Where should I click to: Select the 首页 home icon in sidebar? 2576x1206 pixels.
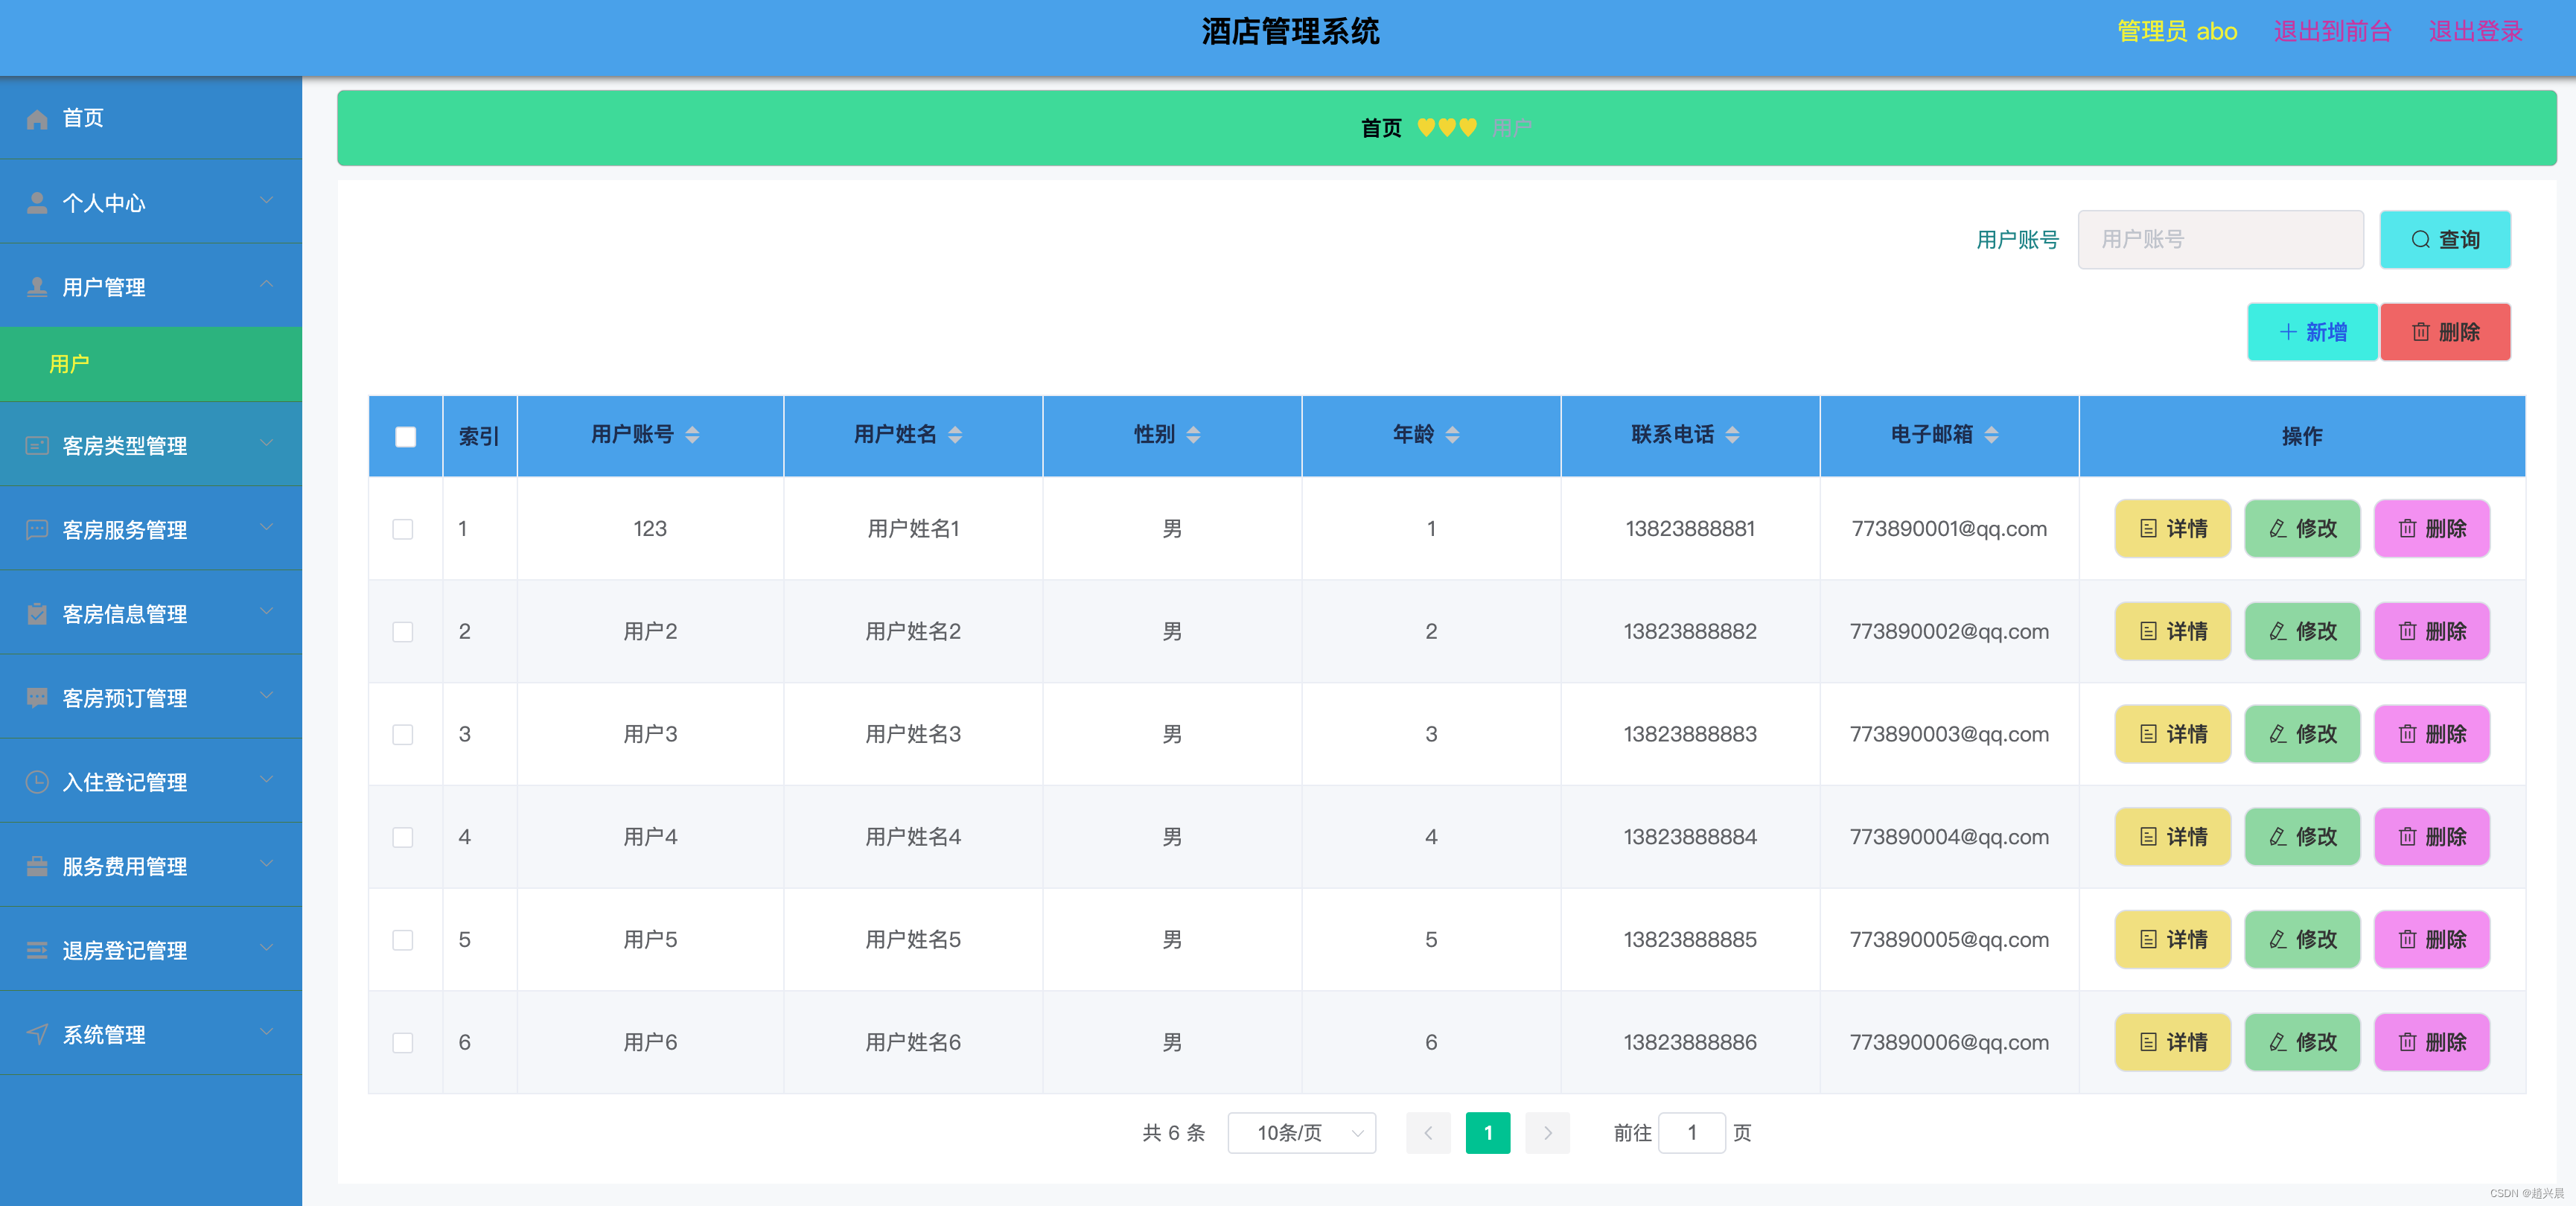pyautogui.click(x=37, y=118)
